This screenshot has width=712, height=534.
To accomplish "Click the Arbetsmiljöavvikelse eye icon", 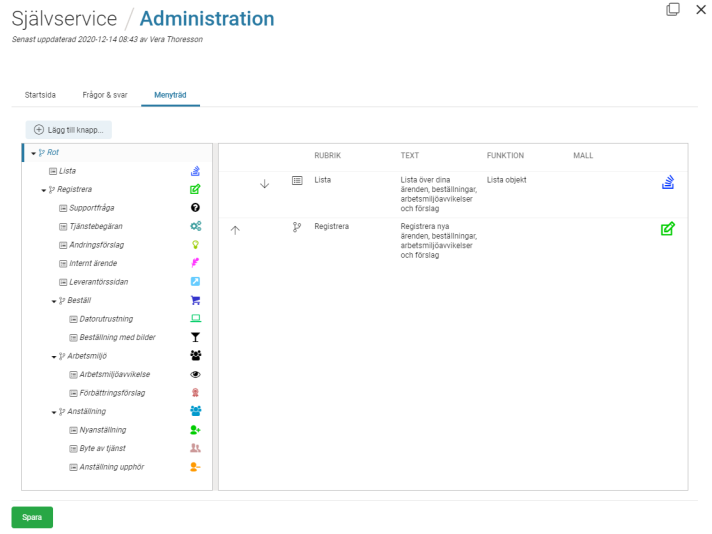I will coord(196,374).
